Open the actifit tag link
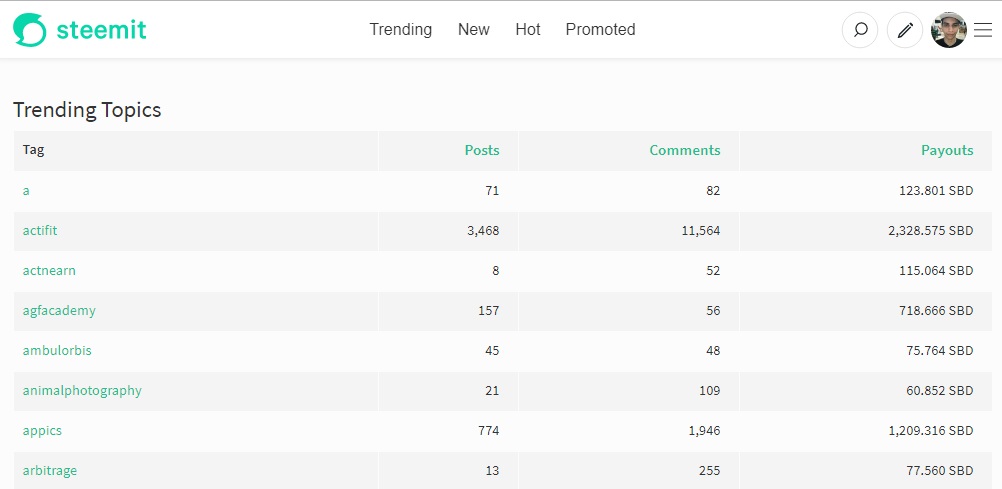 (x=40, y=230)
